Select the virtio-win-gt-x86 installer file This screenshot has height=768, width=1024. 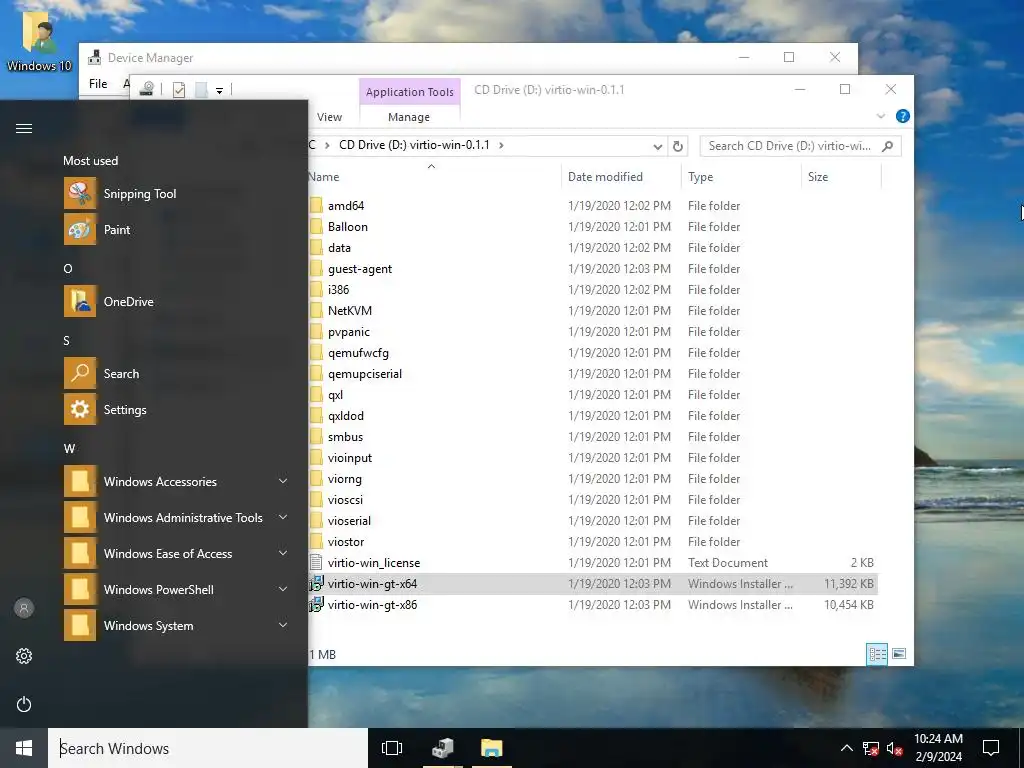tap(372, 605)
